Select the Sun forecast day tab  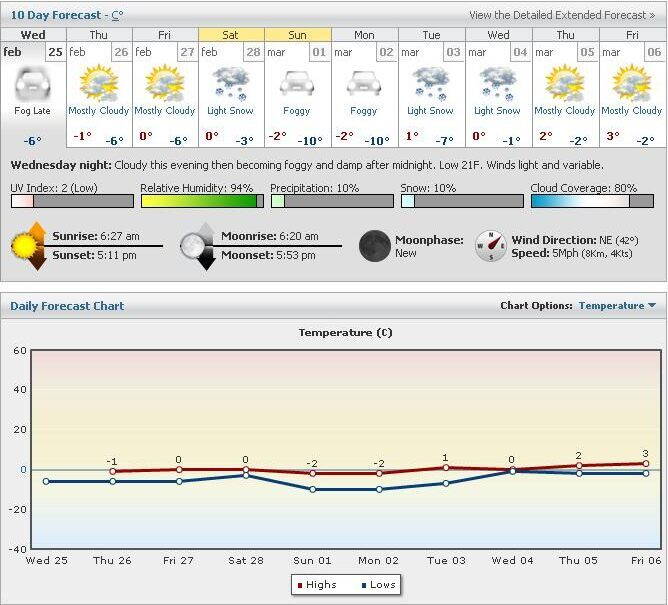click(297, 35)
